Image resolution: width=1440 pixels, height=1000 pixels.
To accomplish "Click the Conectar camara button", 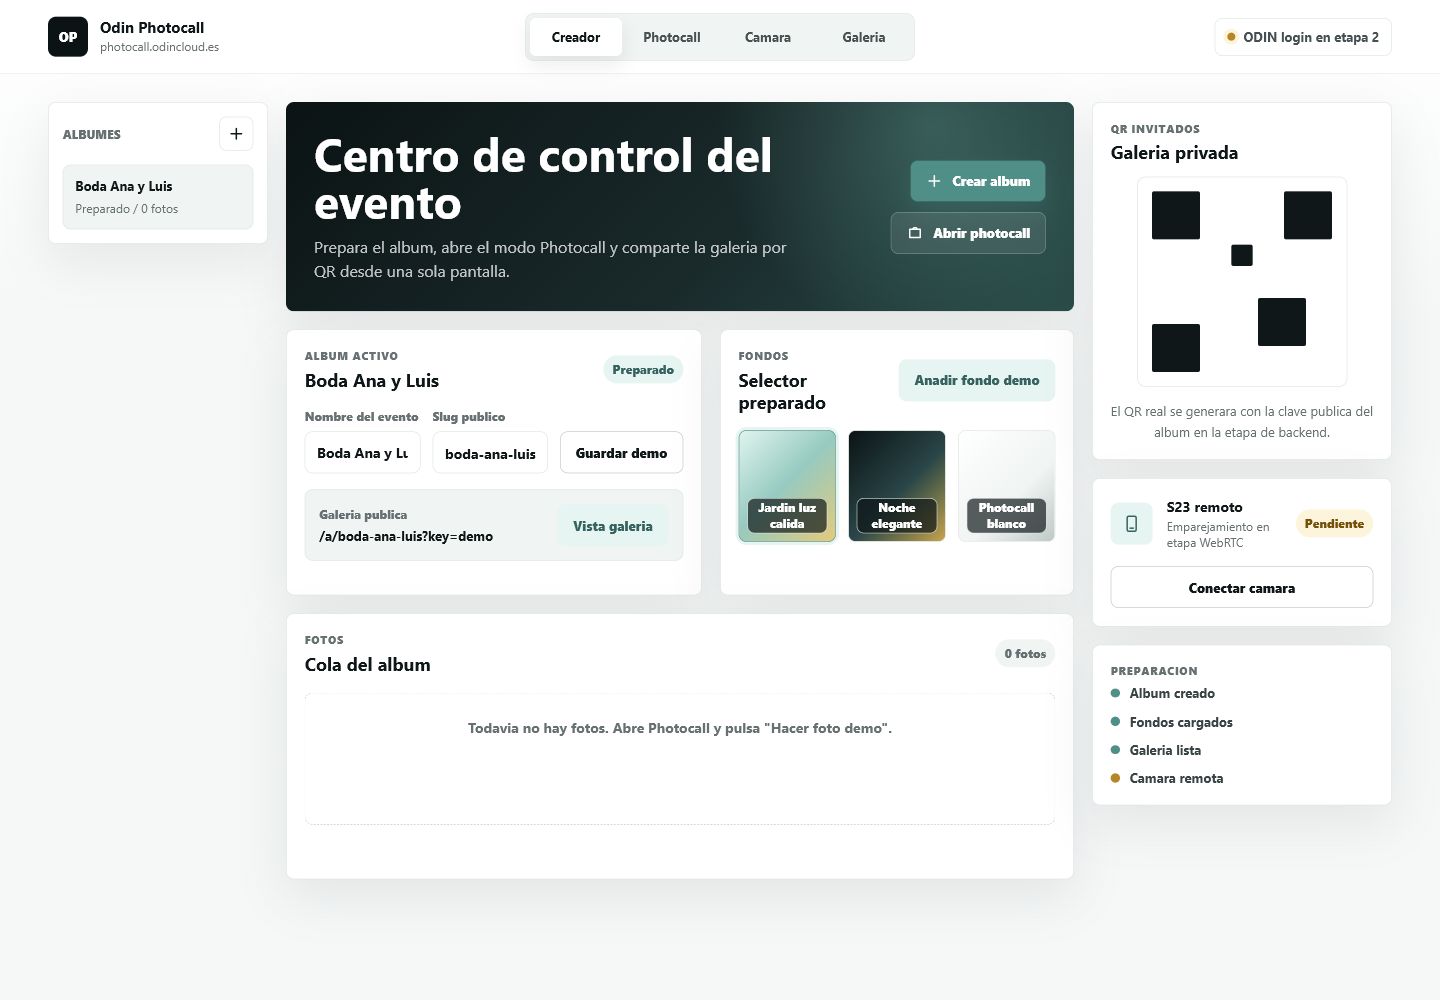I will click(x=1242, y=588).
